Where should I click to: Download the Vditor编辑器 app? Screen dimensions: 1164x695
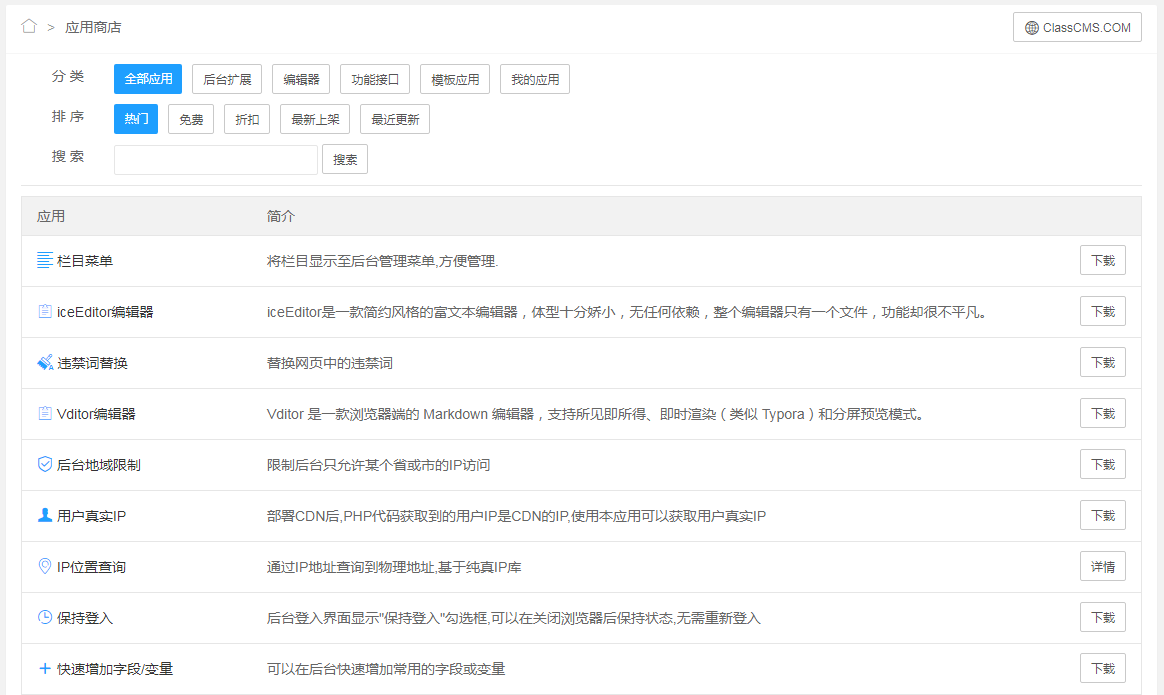1102,413
